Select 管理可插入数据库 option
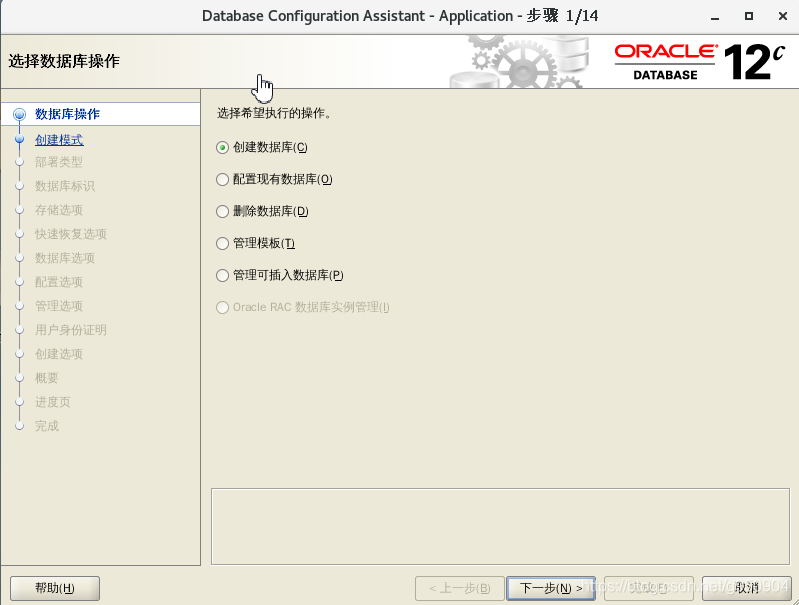Screen dimensions: 799x605 click(222, 275)
